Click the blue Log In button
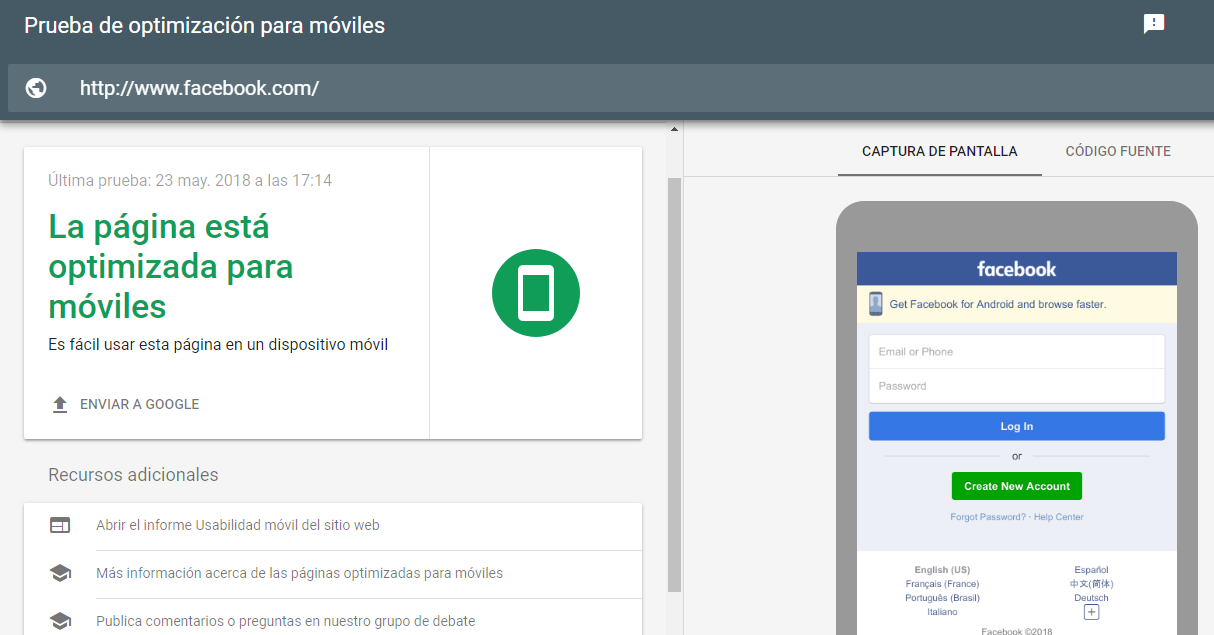 click(1017, 426)
